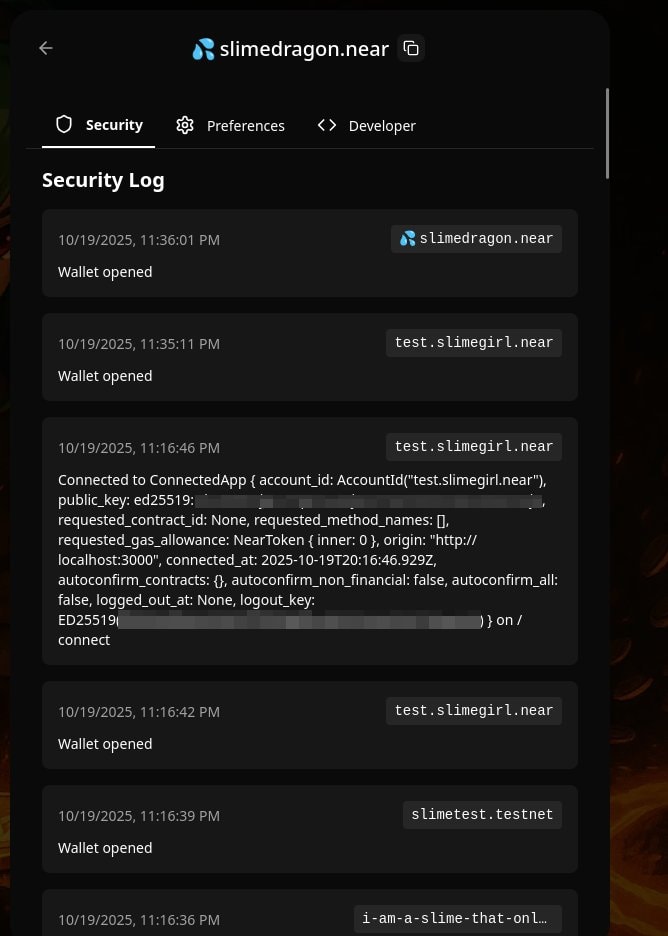Switch to the Developer tab
The width and height of the screenshot is (668, 936).
[367, 125]
